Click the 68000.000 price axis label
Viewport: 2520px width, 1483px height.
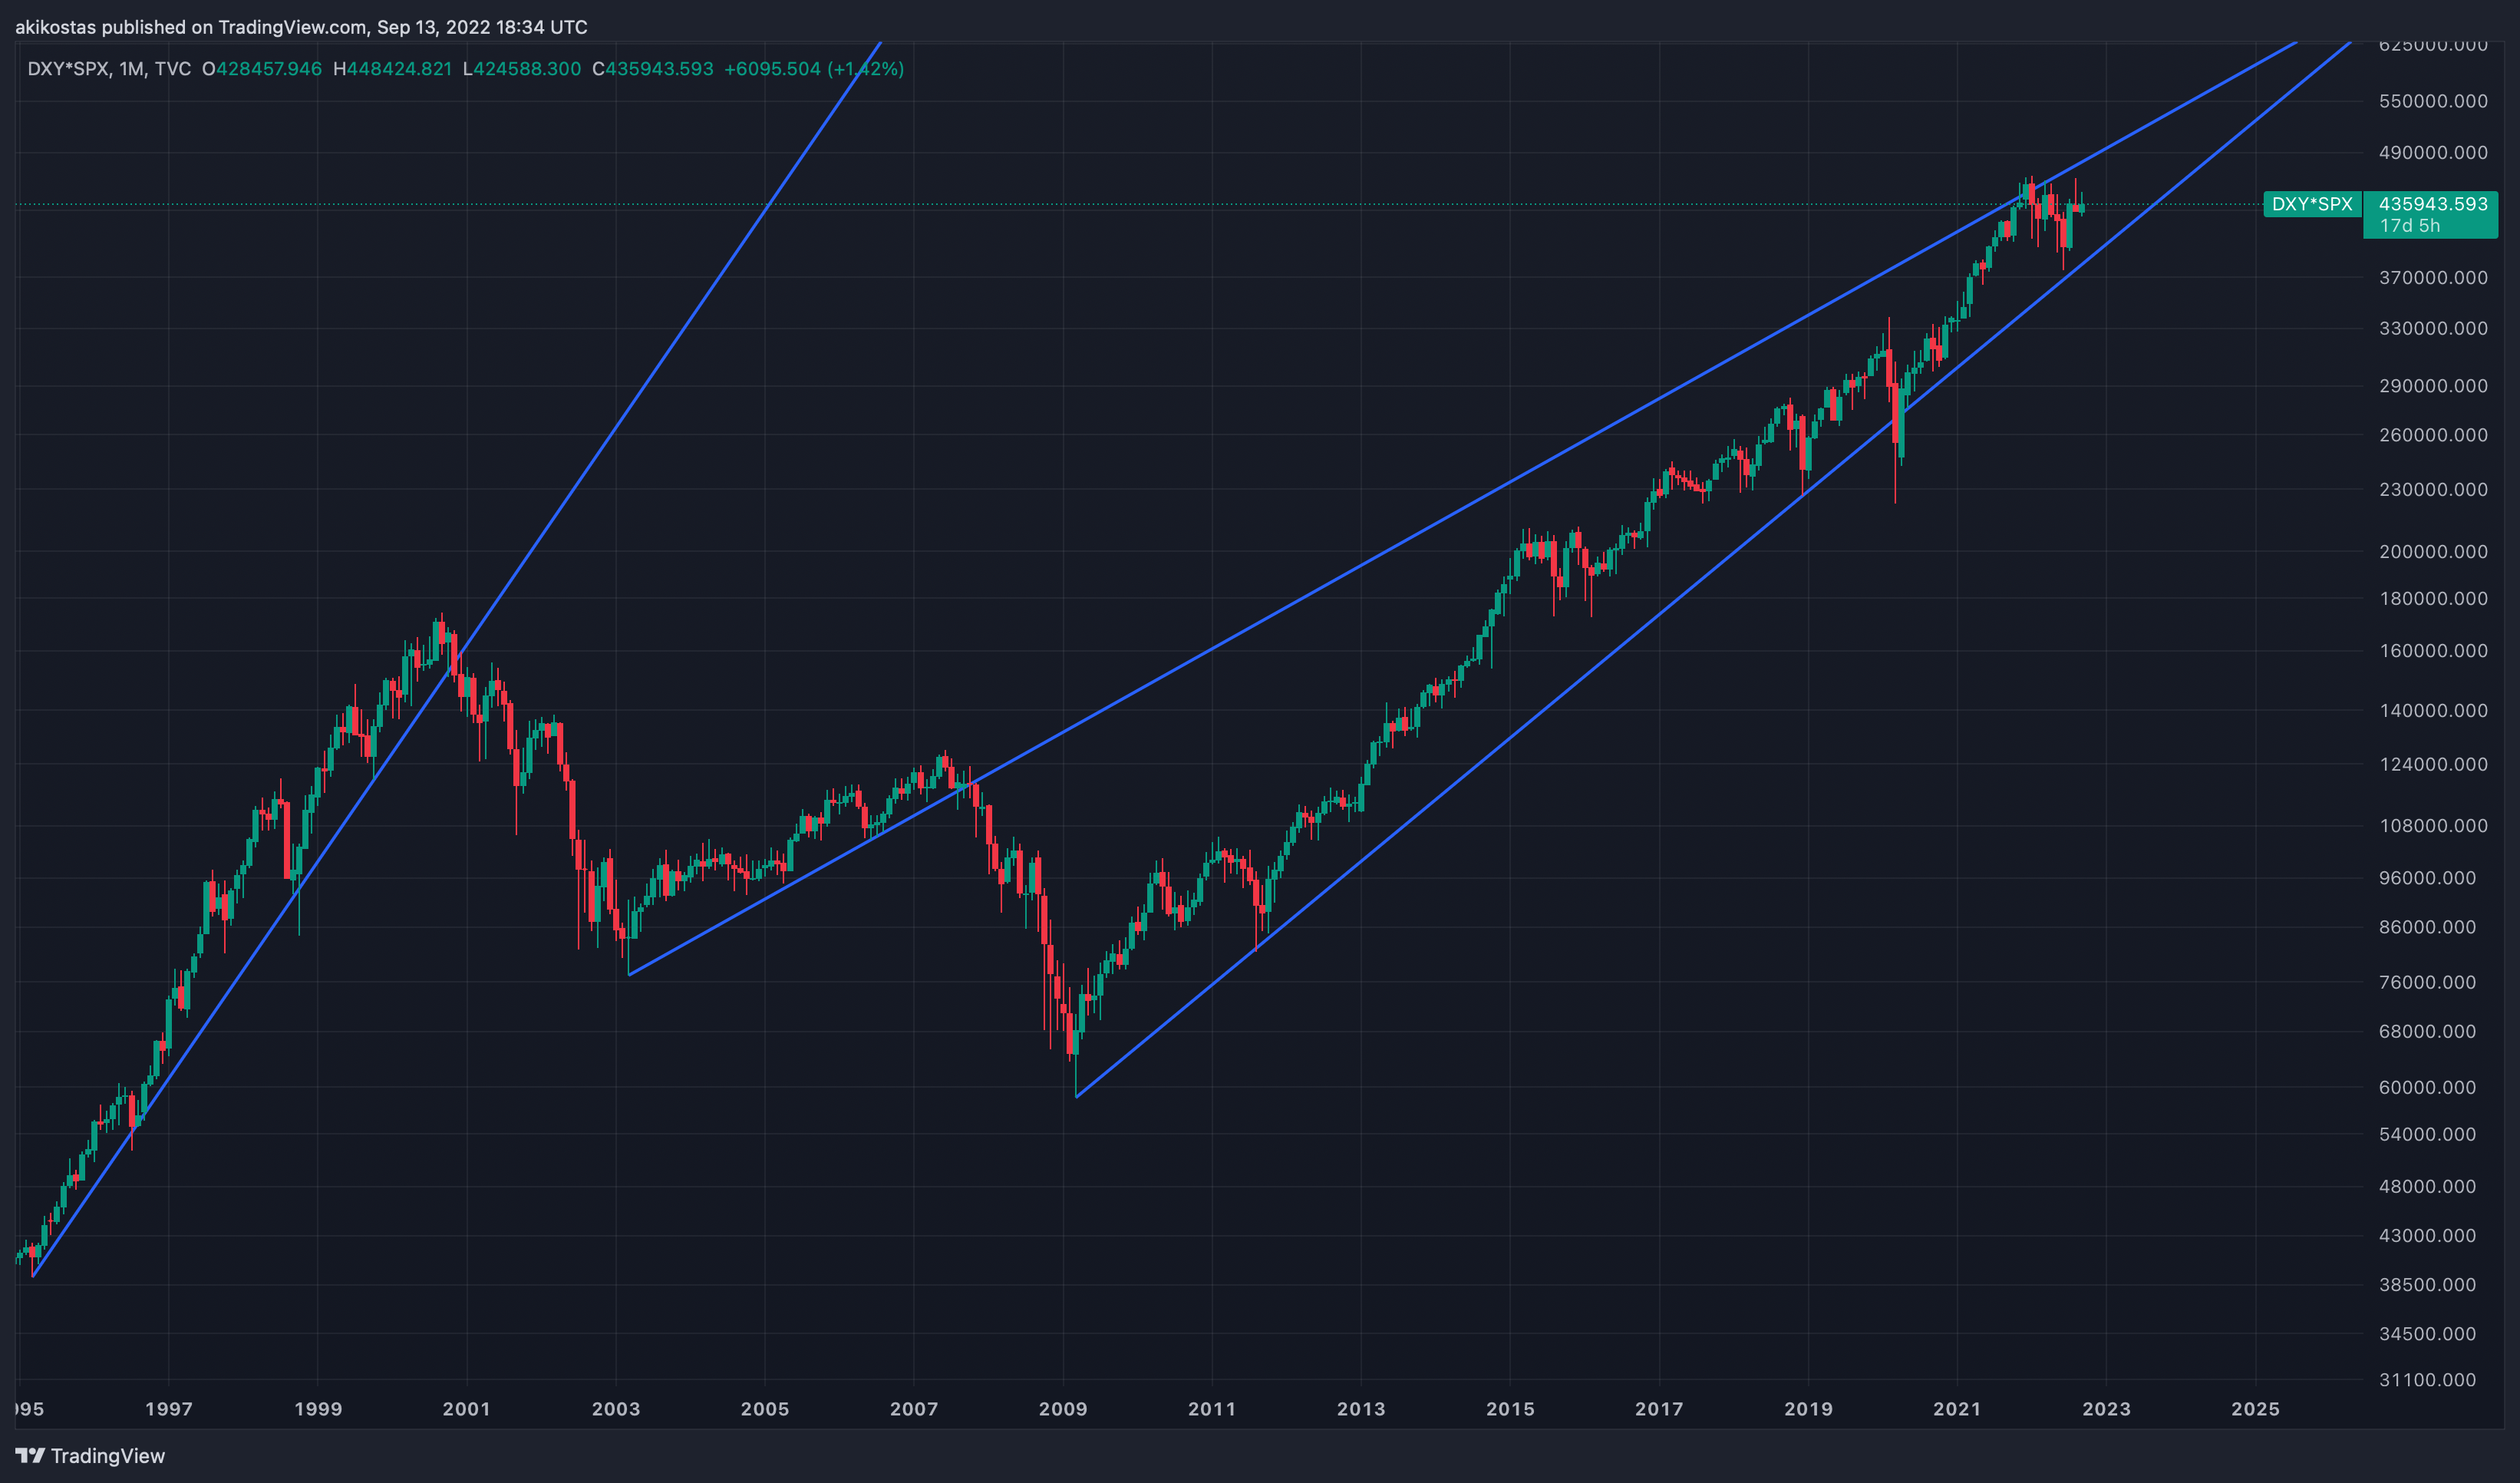click(2427, 1031)
